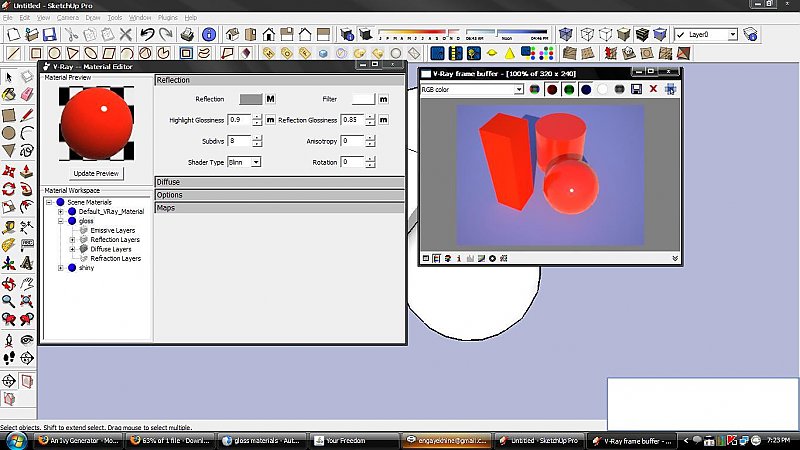Click the Update Preview button
Screen dimensions: 800x450
[x=96, y=173]
